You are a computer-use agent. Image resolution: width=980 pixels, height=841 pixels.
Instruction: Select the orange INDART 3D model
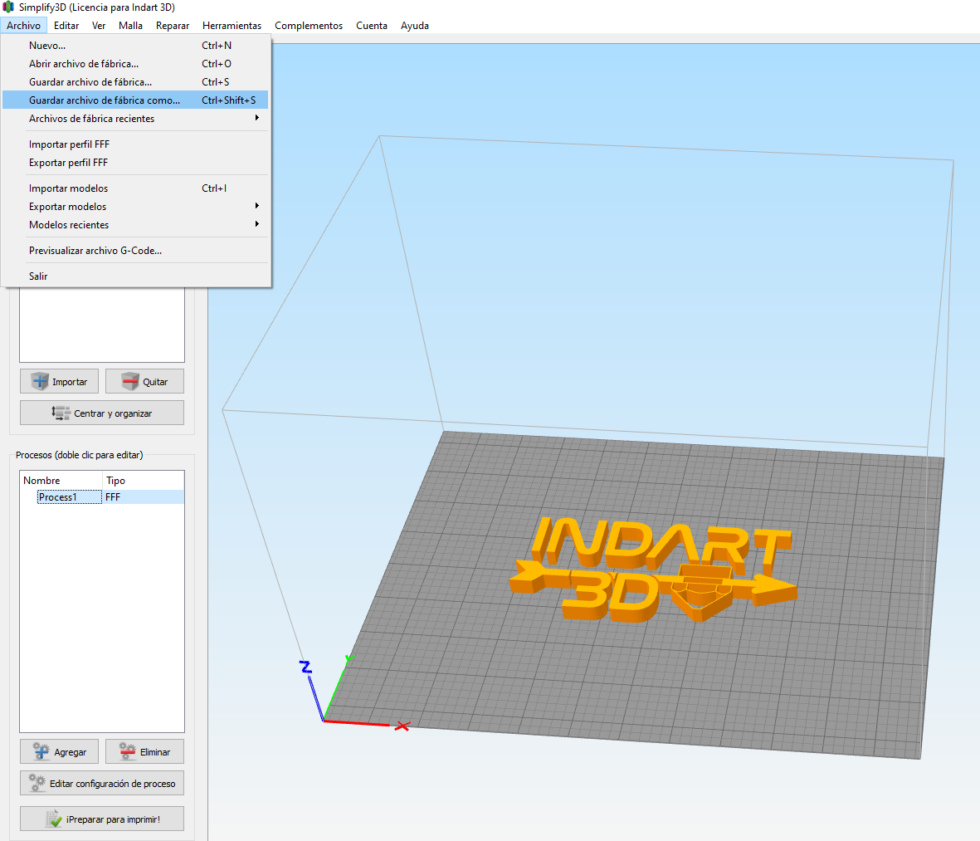coord(652,569)
